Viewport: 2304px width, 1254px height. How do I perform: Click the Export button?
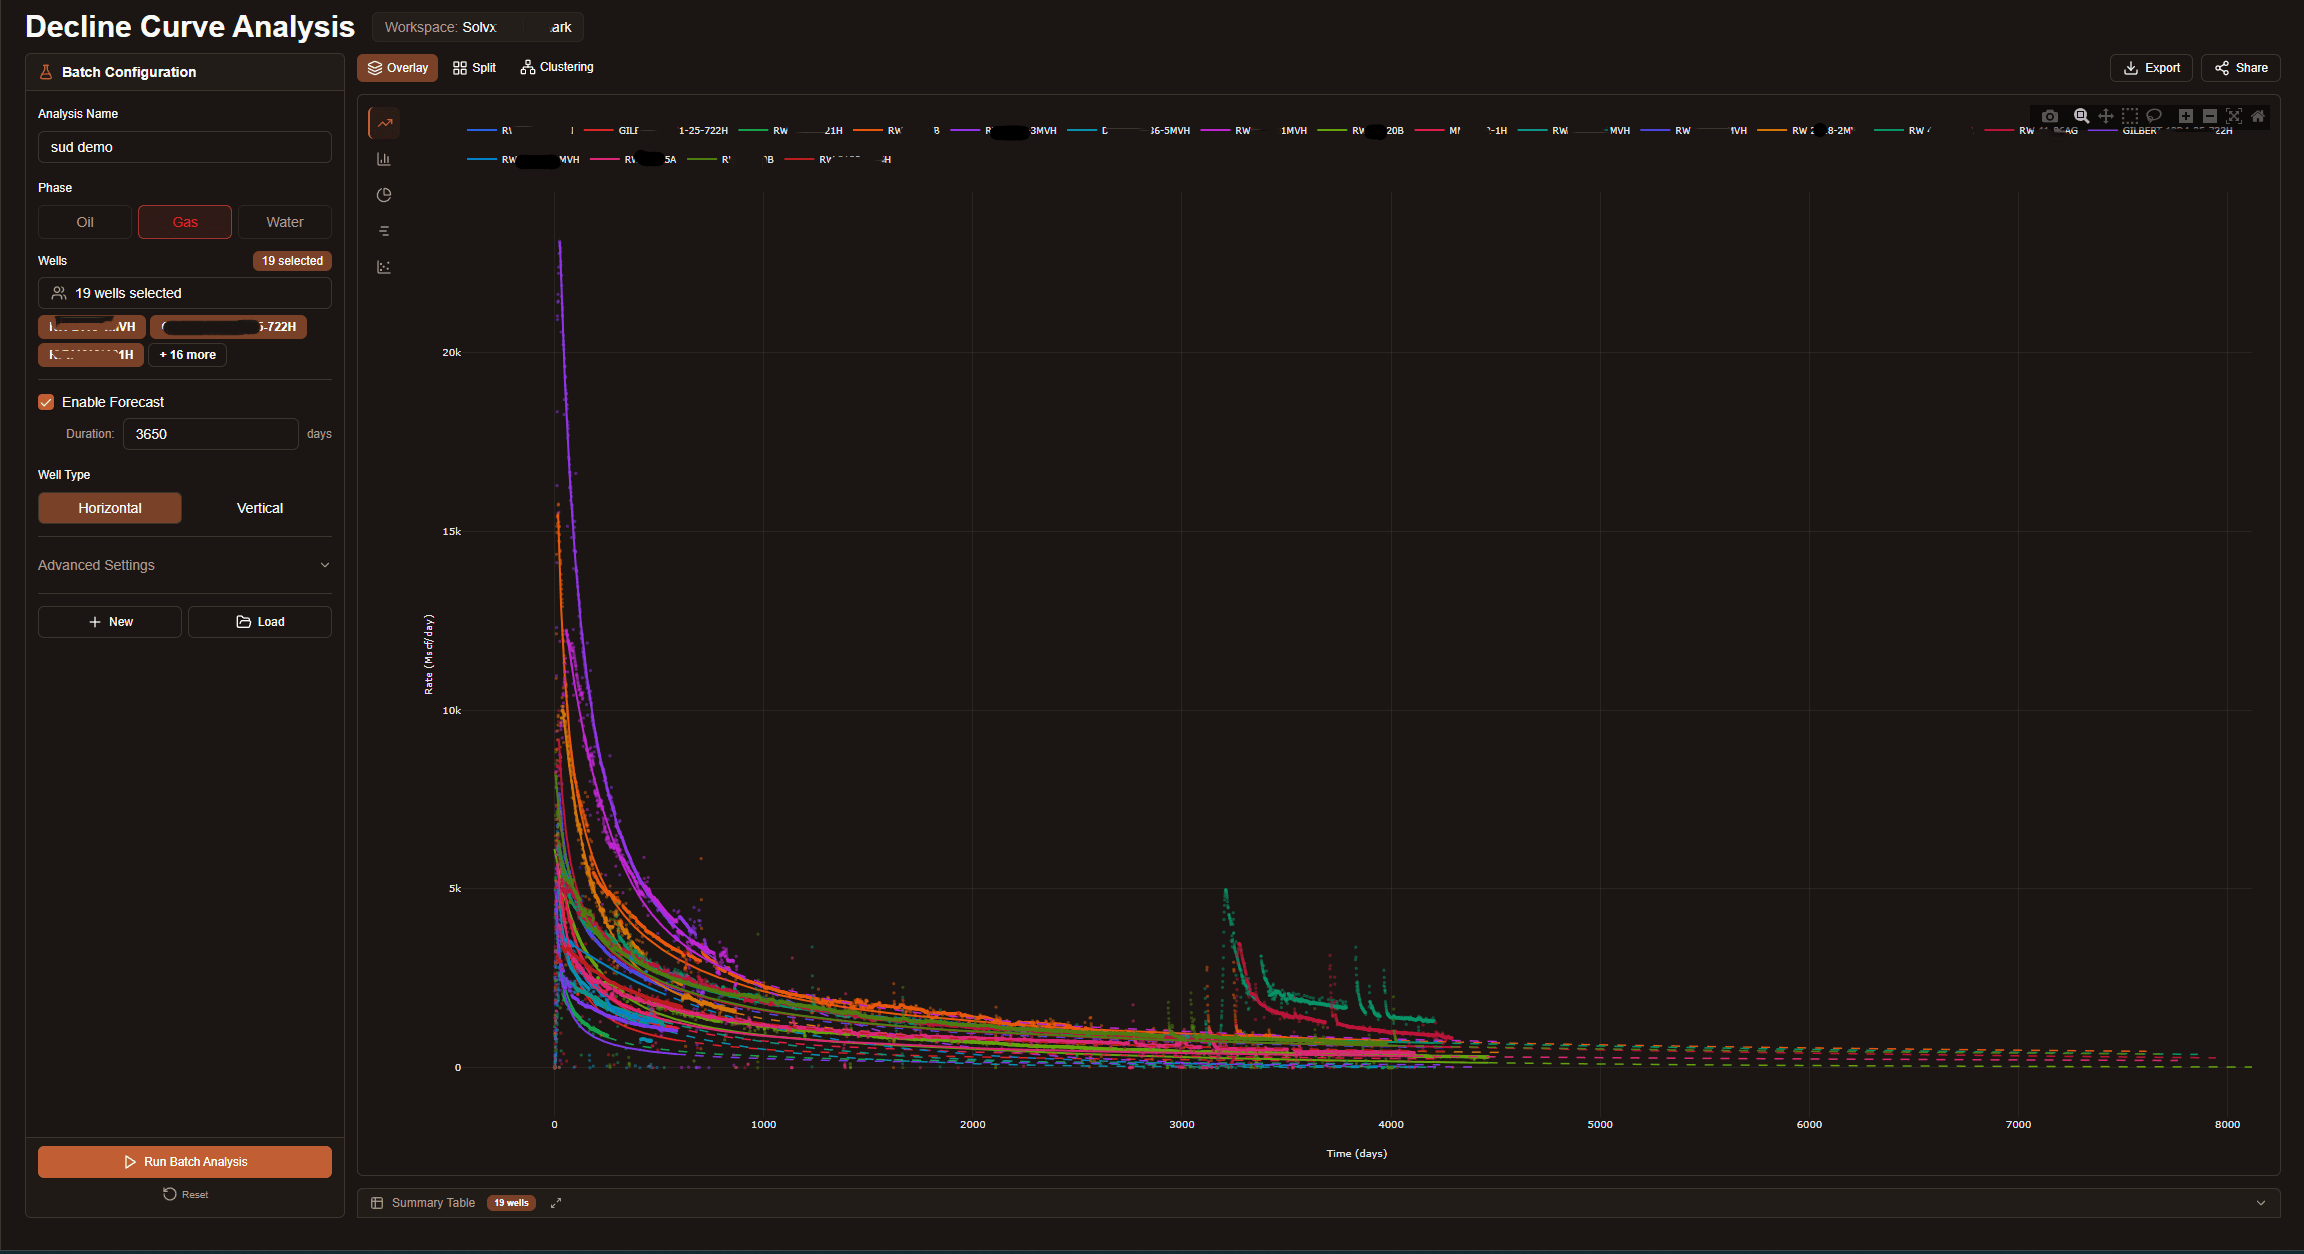(x=2151, y=68)
